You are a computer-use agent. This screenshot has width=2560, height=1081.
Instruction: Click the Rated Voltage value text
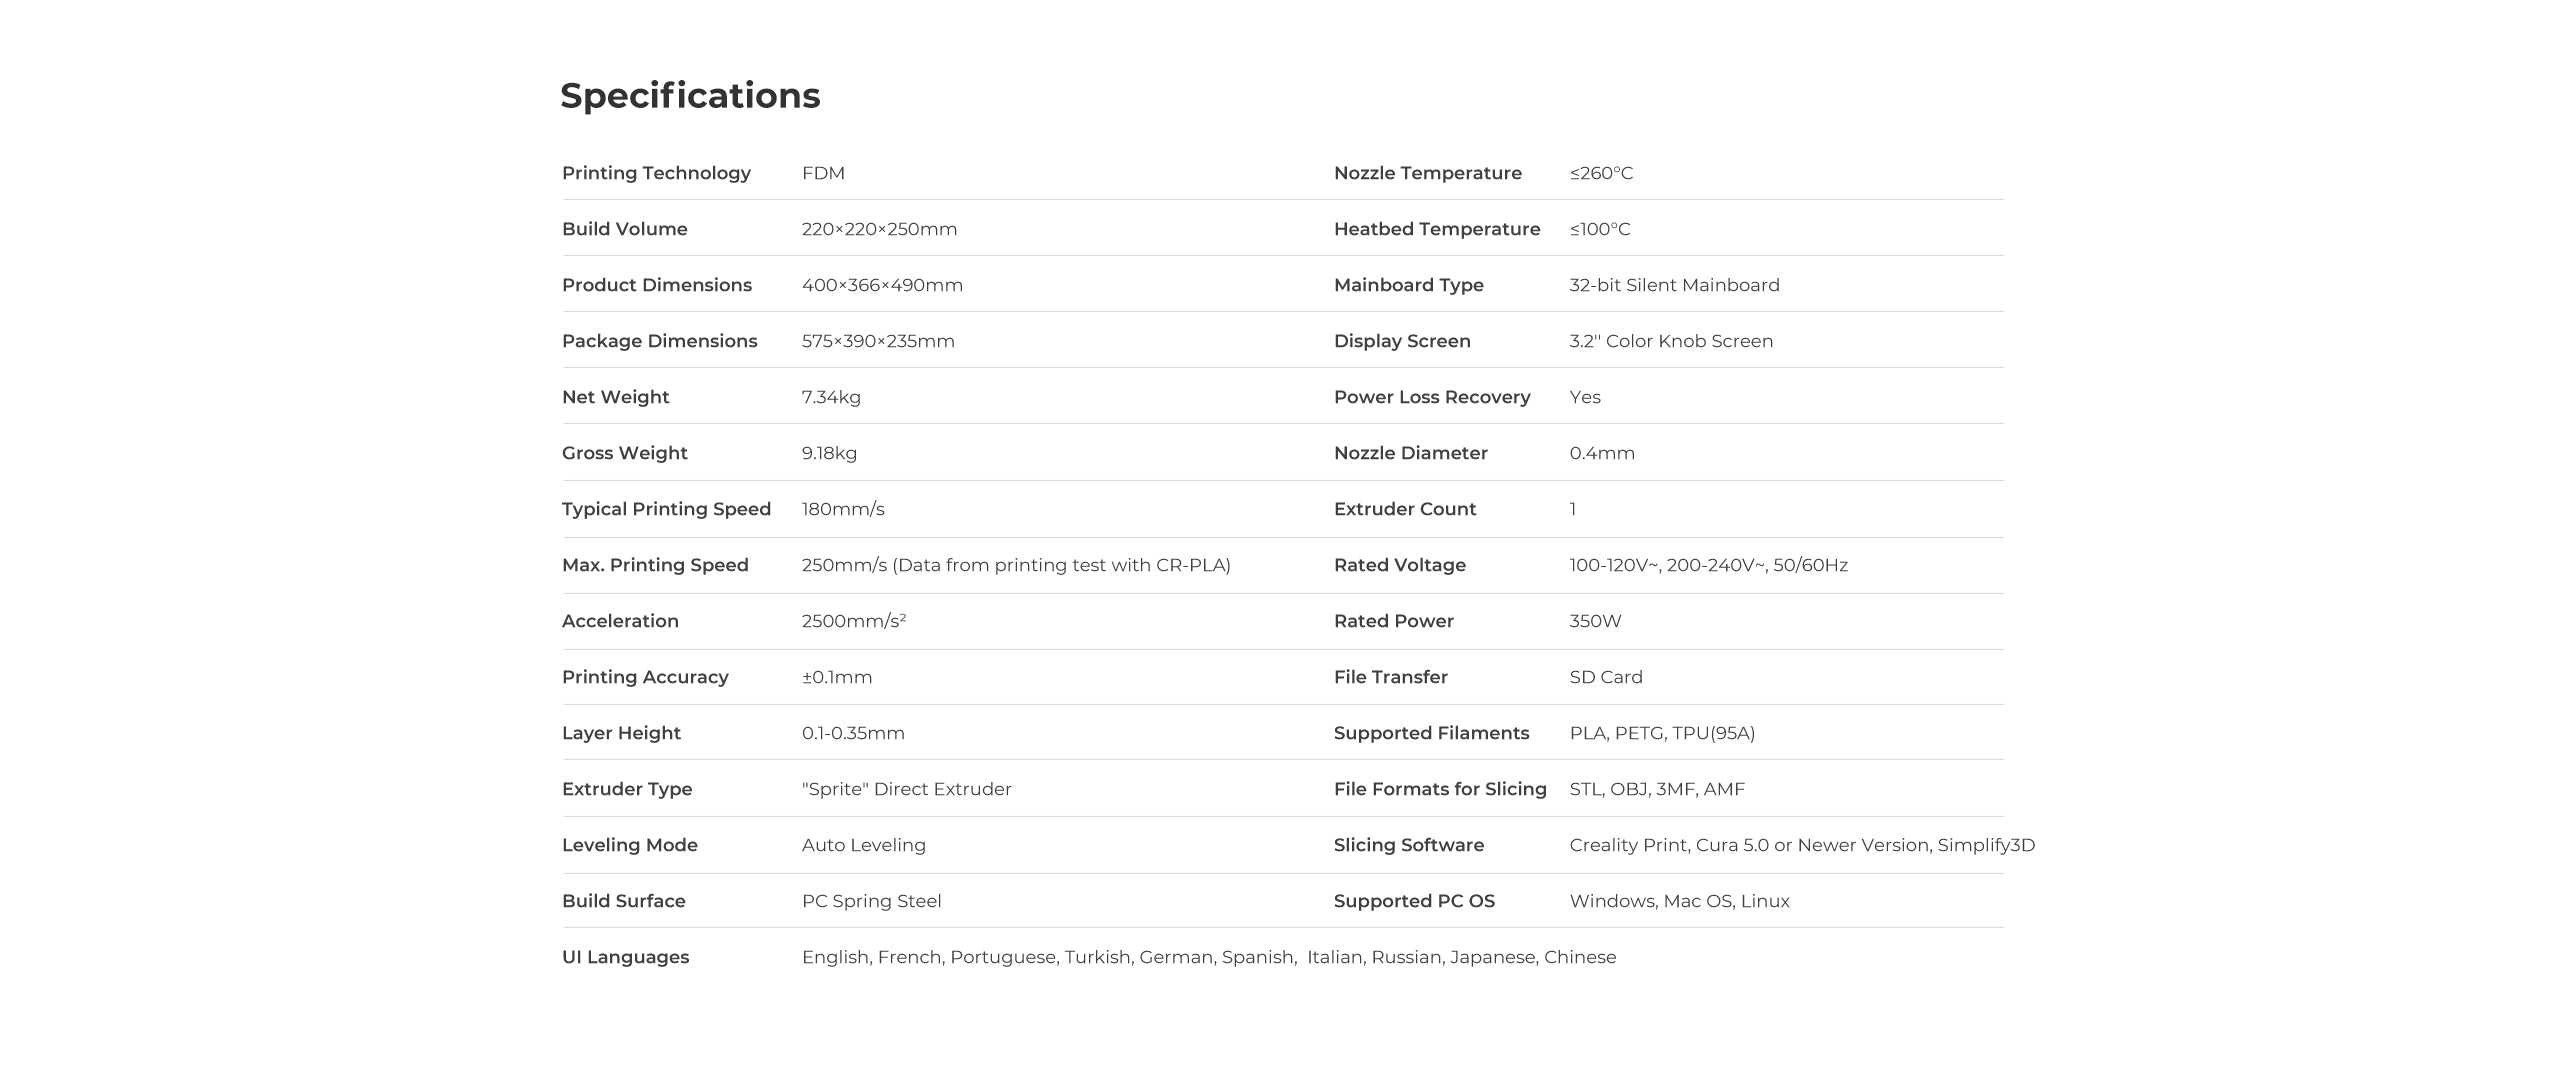tap(1708, 565)
